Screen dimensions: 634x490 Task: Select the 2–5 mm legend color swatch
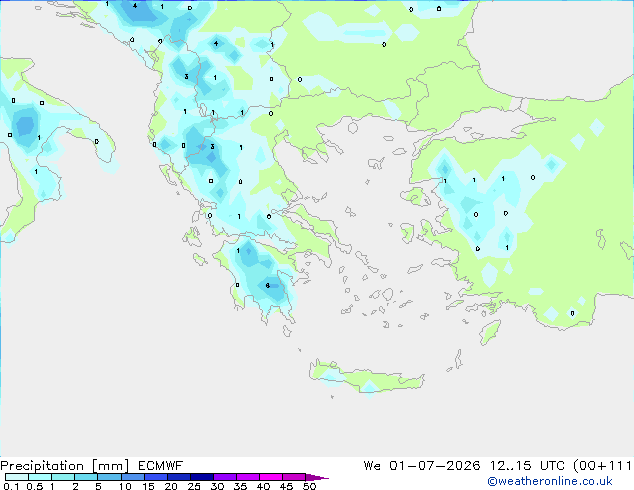(86, 477)
